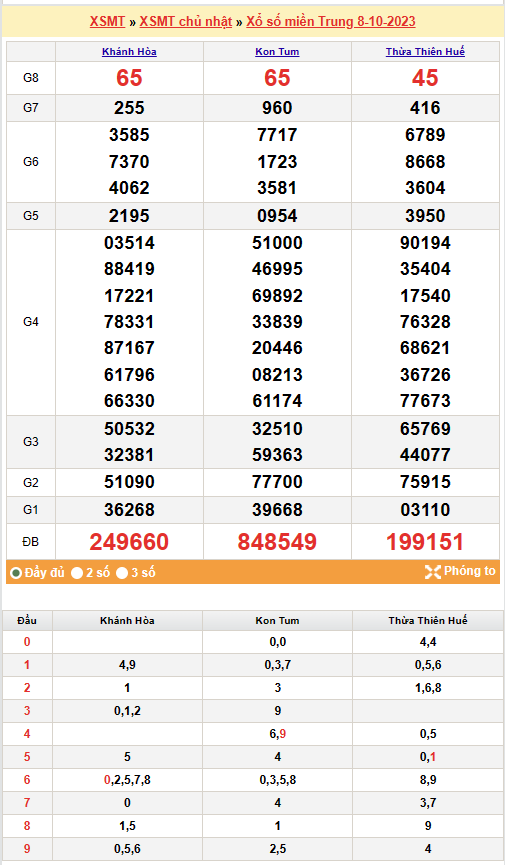The height and width of the screenshot is (865, 505).
Task: Select the 3 số radio option
Action: (122, 573)
